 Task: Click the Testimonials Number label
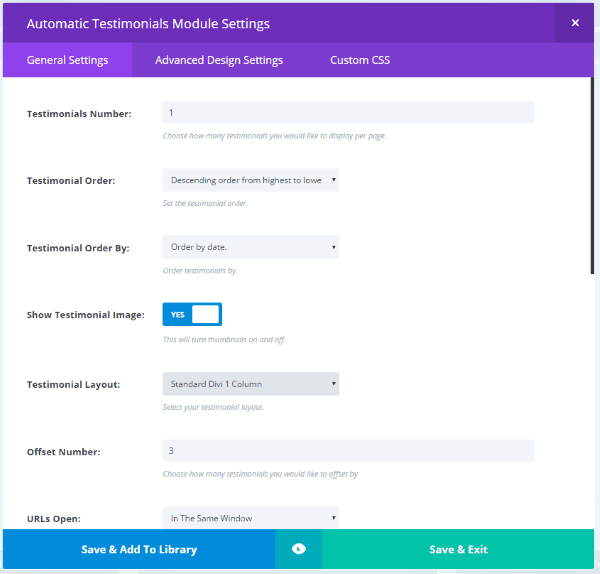click(79, 114)
